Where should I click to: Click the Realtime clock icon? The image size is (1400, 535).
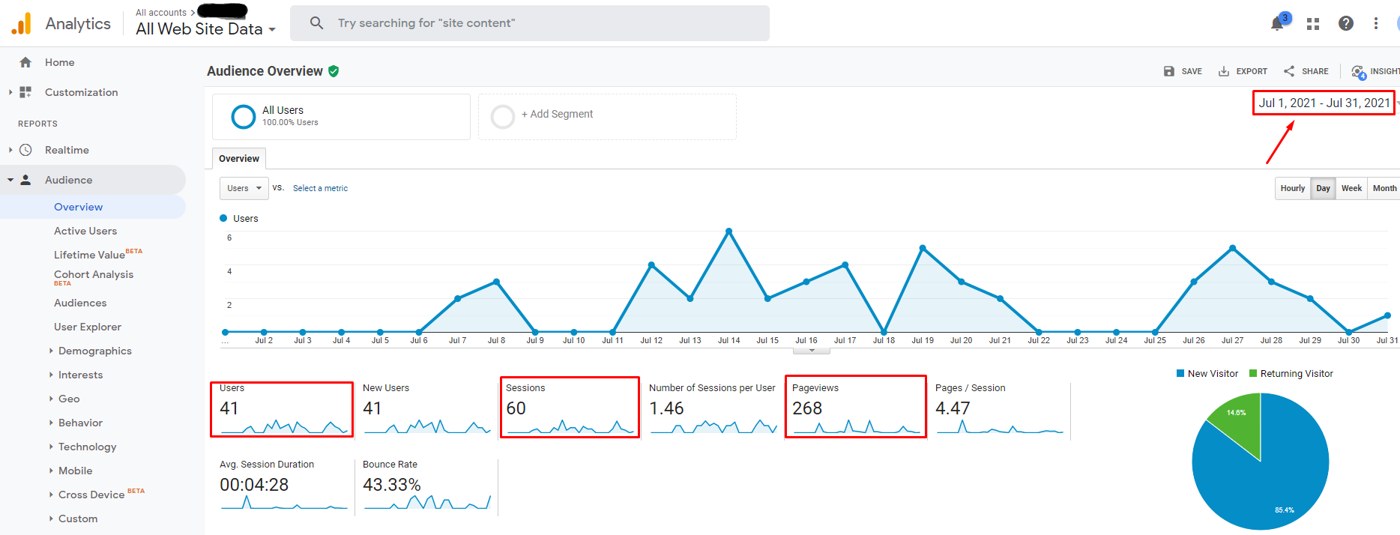click(x=26, y=150)
